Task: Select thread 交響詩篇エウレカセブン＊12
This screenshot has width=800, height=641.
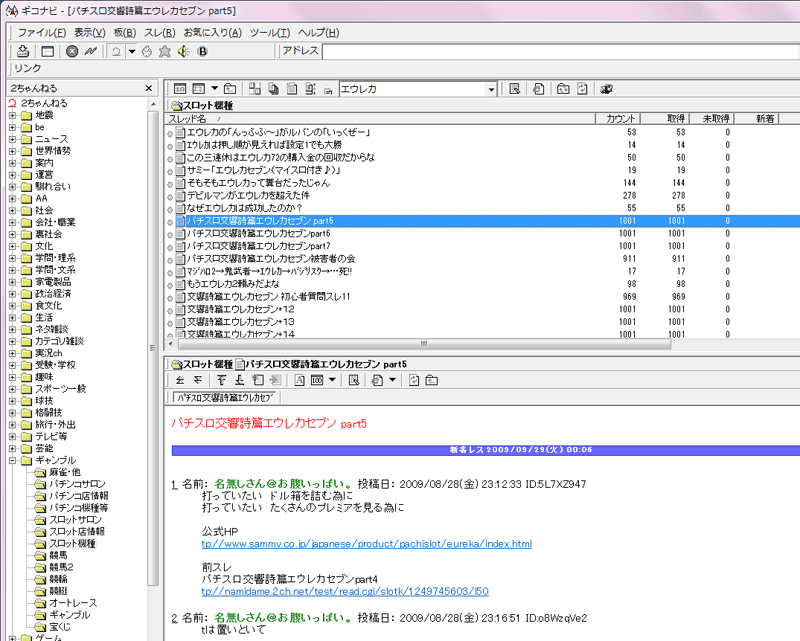Action: pos(240,309)
